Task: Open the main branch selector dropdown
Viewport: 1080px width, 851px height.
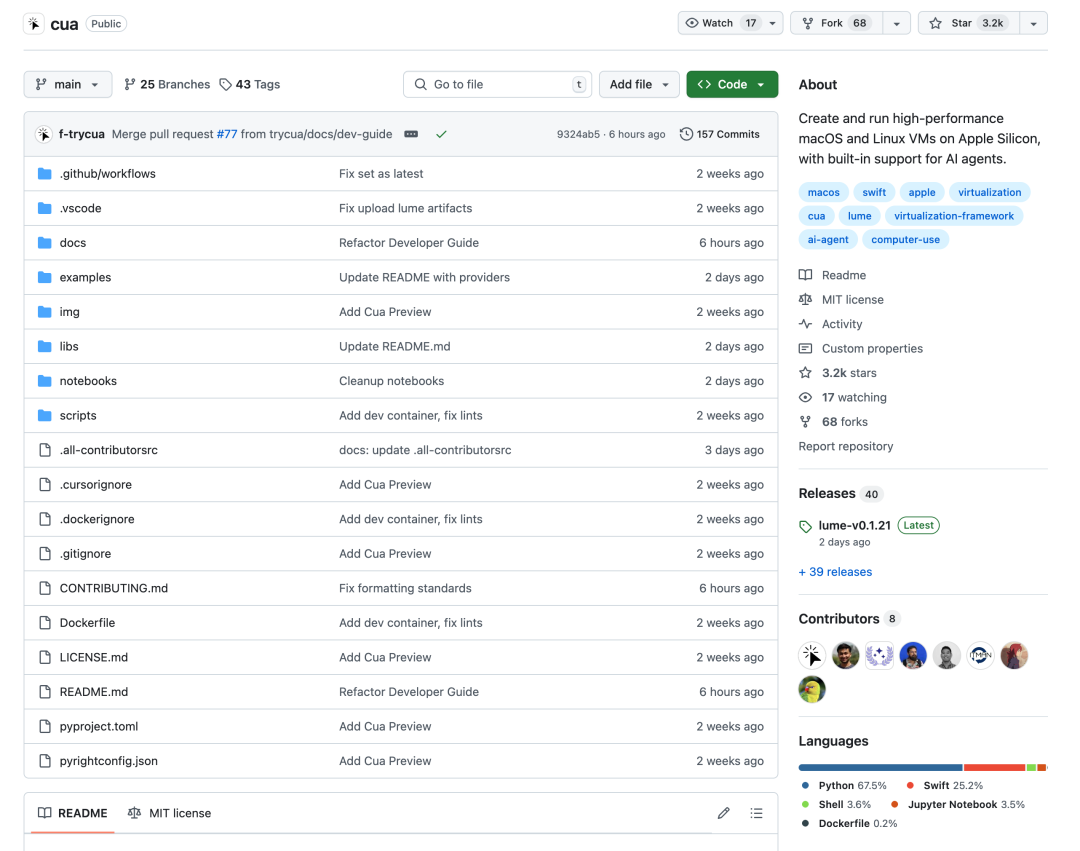Action: [x=68, y=85]
